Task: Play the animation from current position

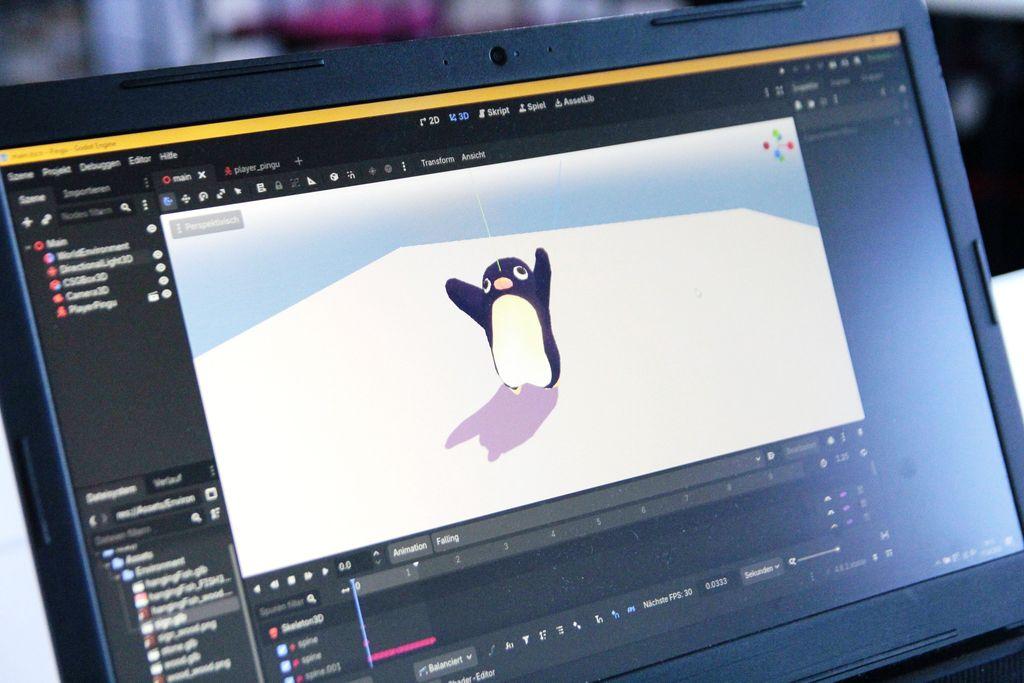Action: [325, 572]
